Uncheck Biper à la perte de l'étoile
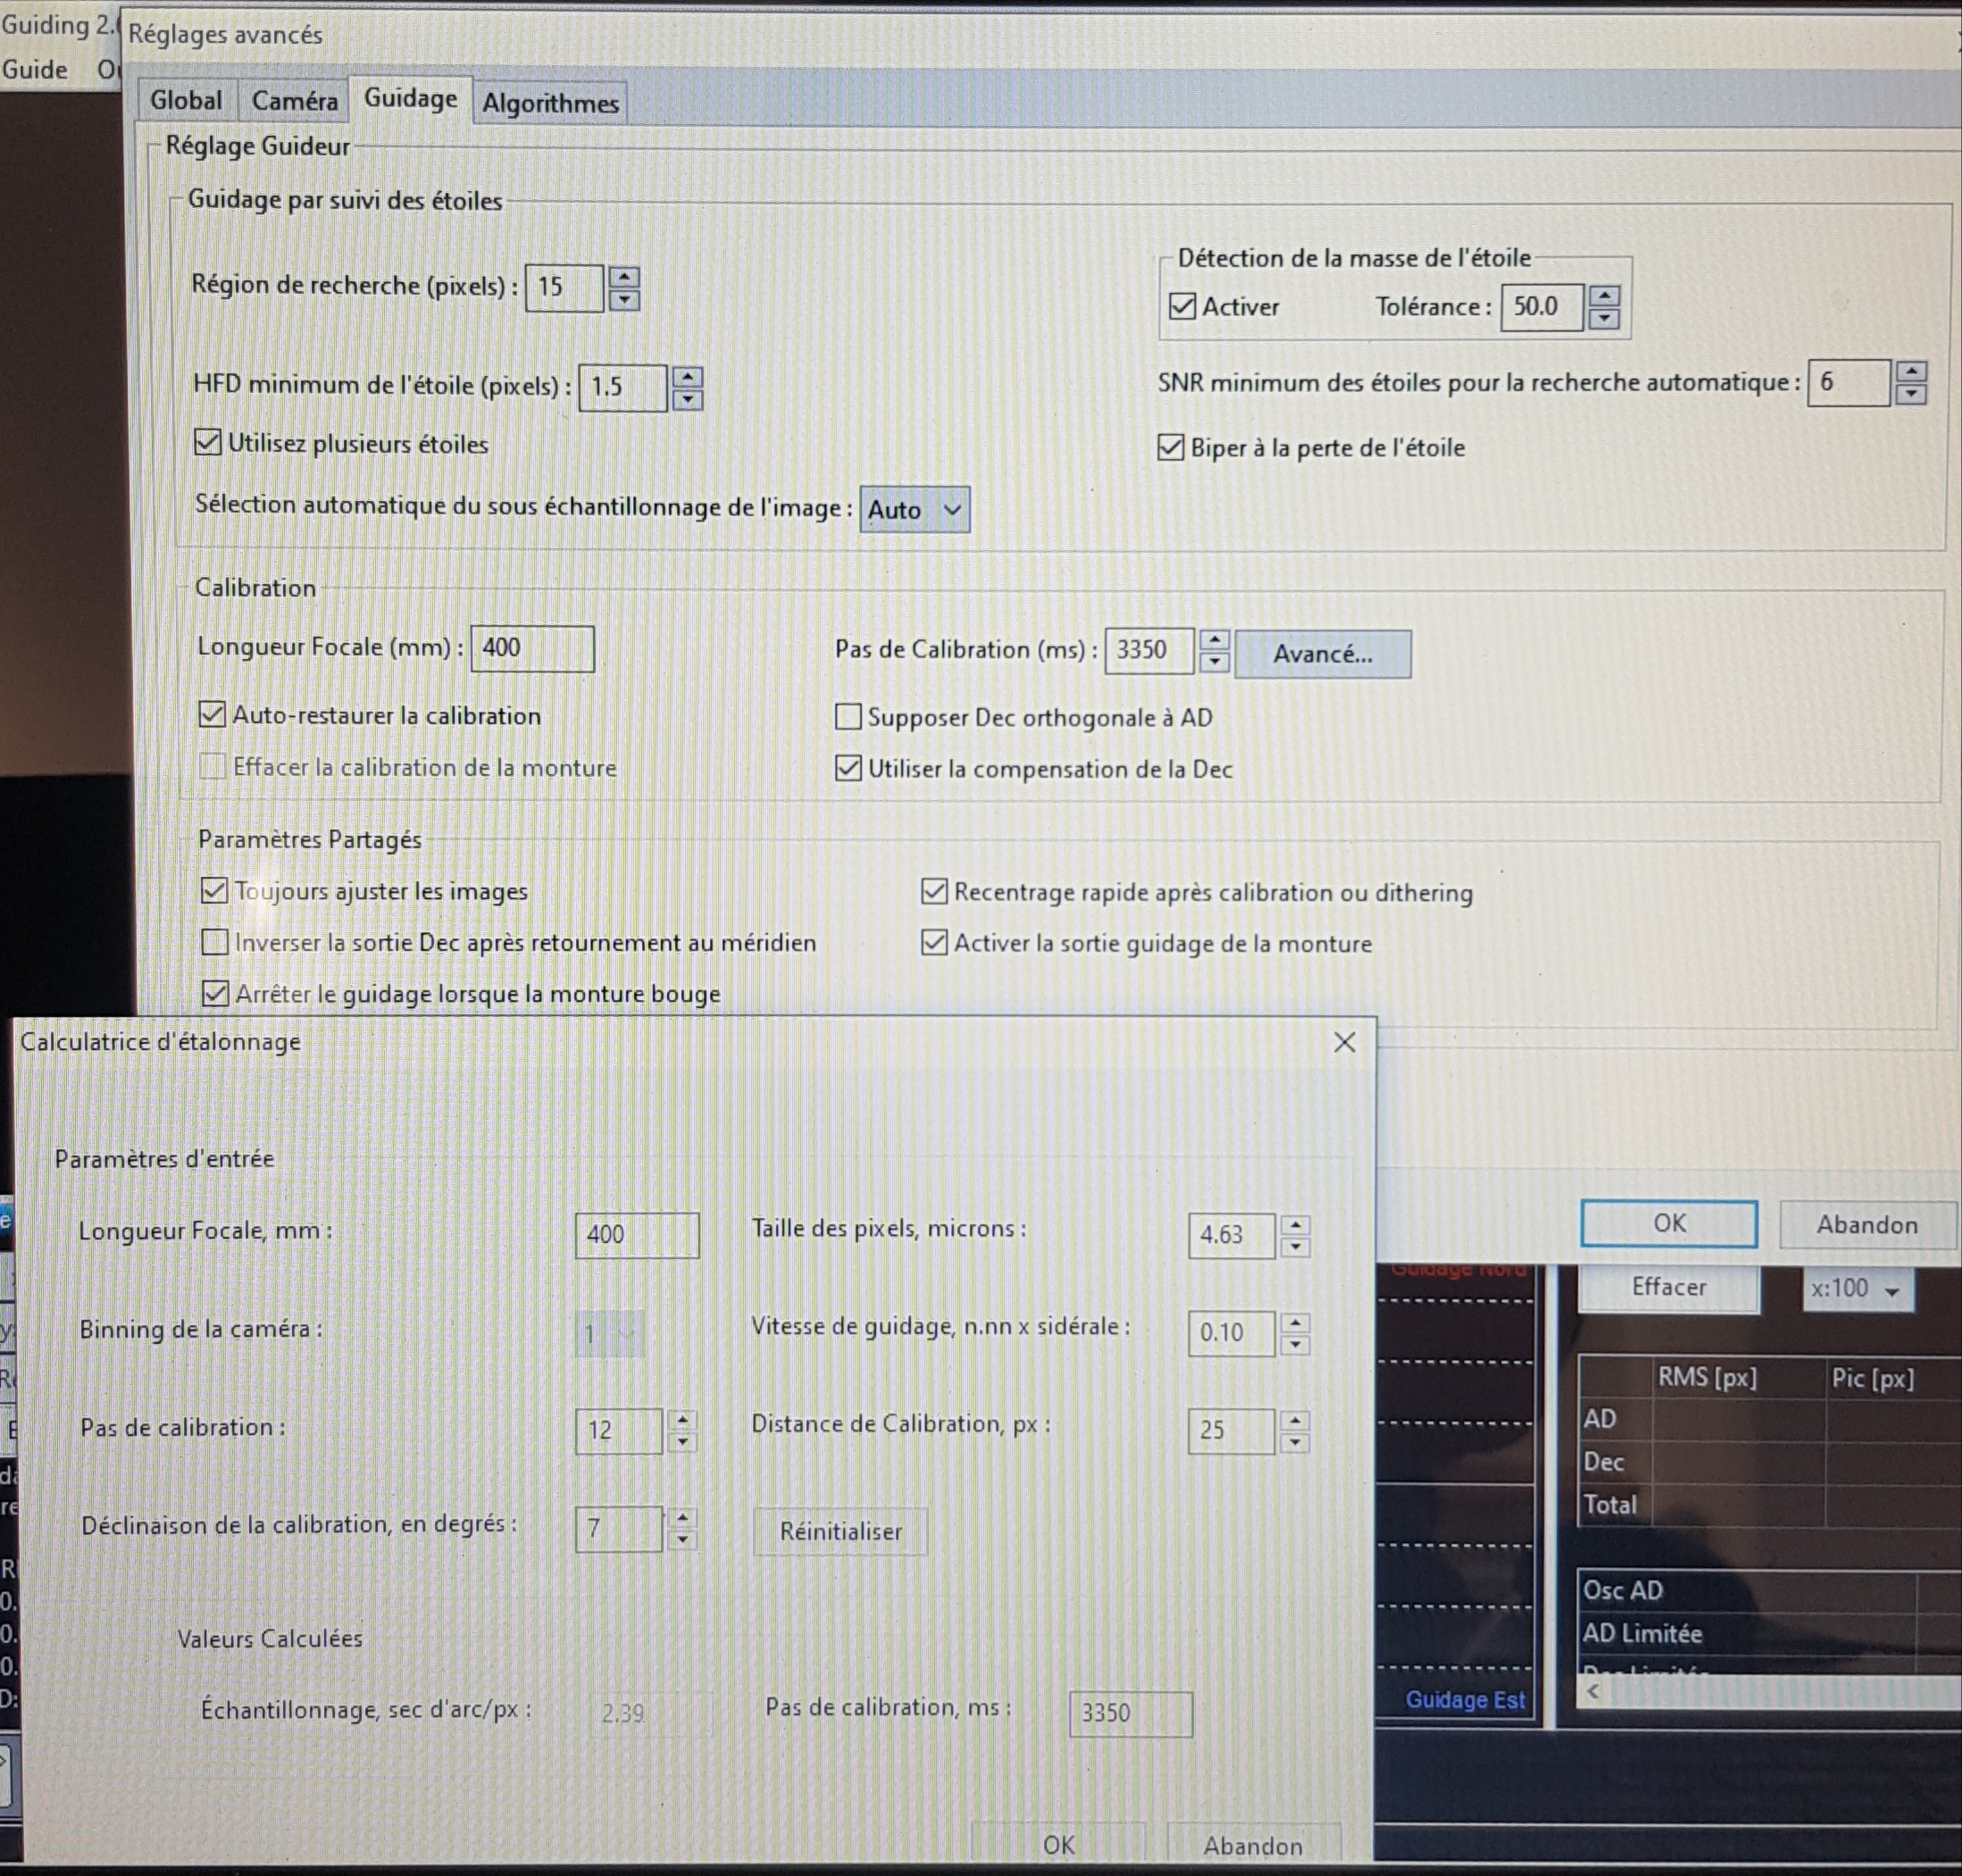This screenshot has height=1876, width=1962. pos(1170,447)
